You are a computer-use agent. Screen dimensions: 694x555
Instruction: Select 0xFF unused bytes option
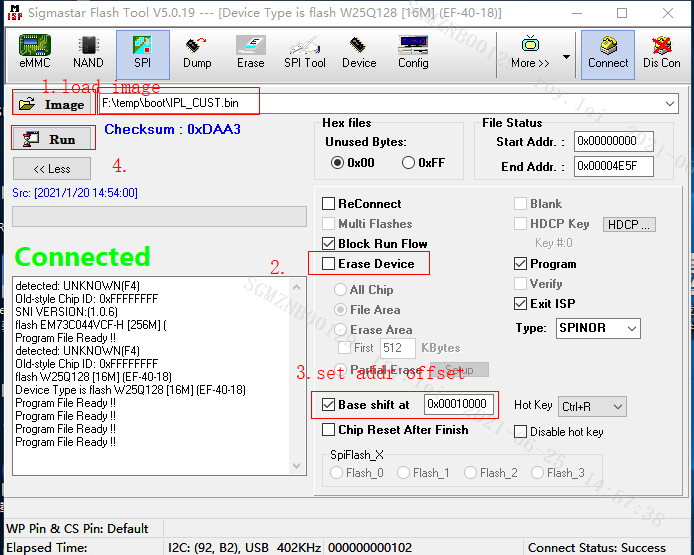[423, 163]
